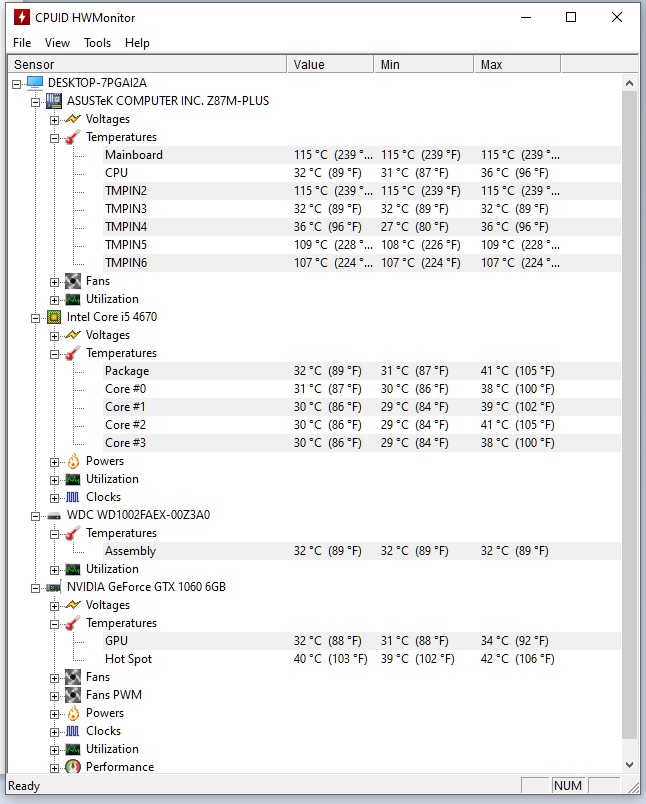646x804 pixels.
Task: Select the Package temperature row
Action: coord(361,371)
